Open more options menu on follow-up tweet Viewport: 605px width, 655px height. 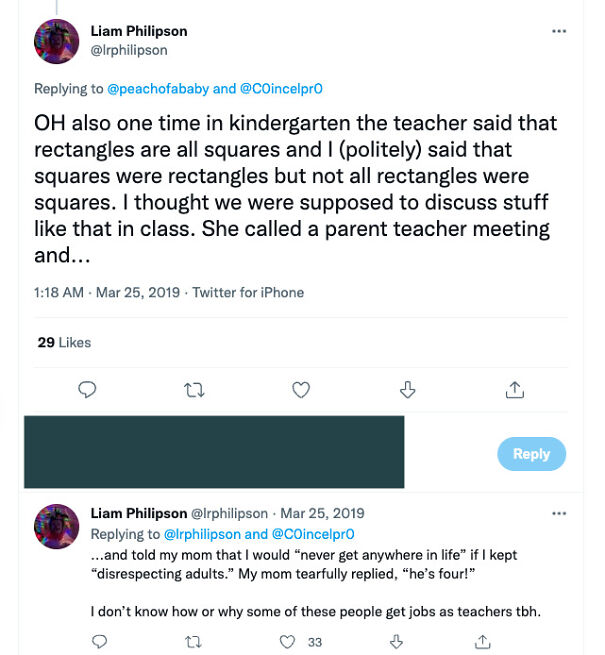pos(559,514)
